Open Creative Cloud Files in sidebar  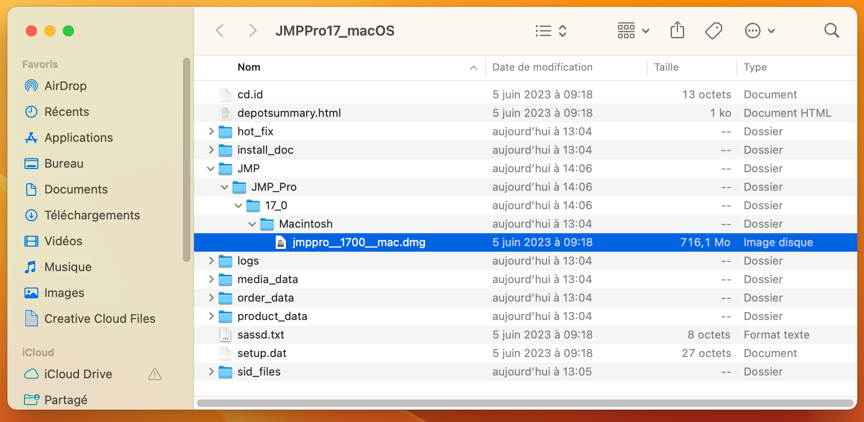[99, 319]
